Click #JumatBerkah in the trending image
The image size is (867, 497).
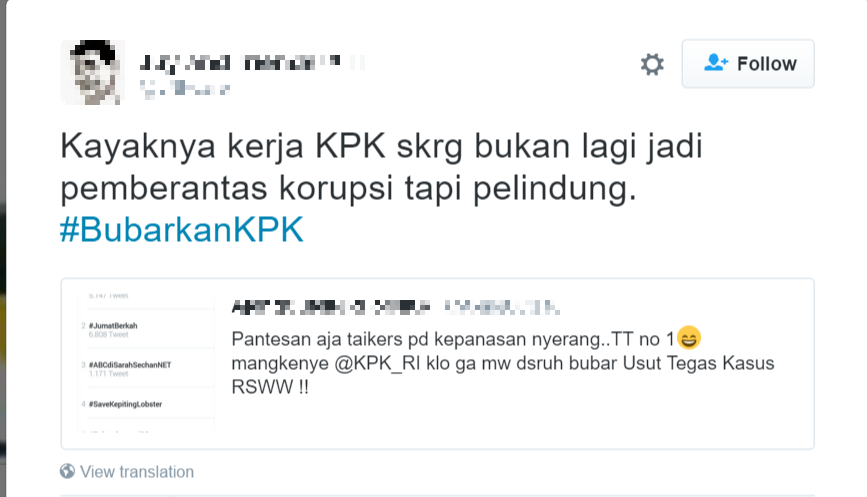click(x=113, y=326)
